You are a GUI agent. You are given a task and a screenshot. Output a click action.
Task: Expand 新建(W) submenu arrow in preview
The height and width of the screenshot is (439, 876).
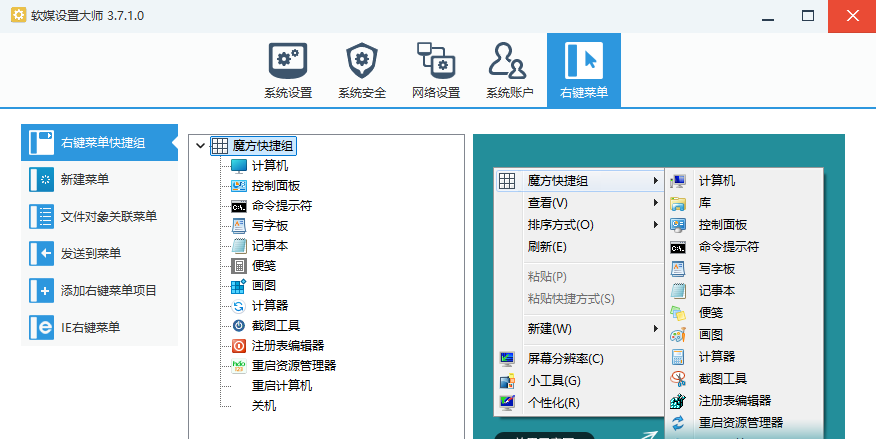coord(655,329)
